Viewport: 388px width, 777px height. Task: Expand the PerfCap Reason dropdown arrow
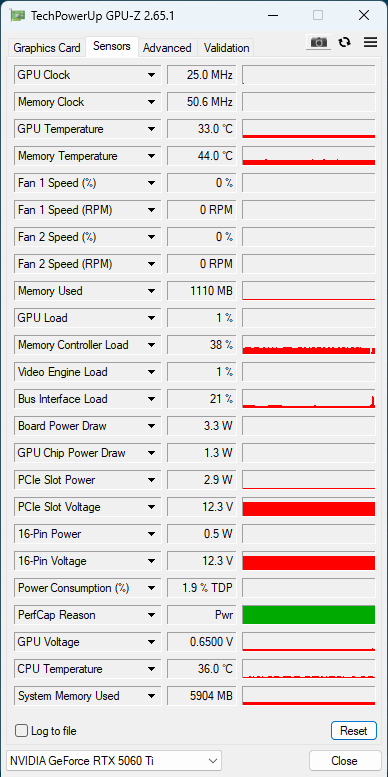151,615
